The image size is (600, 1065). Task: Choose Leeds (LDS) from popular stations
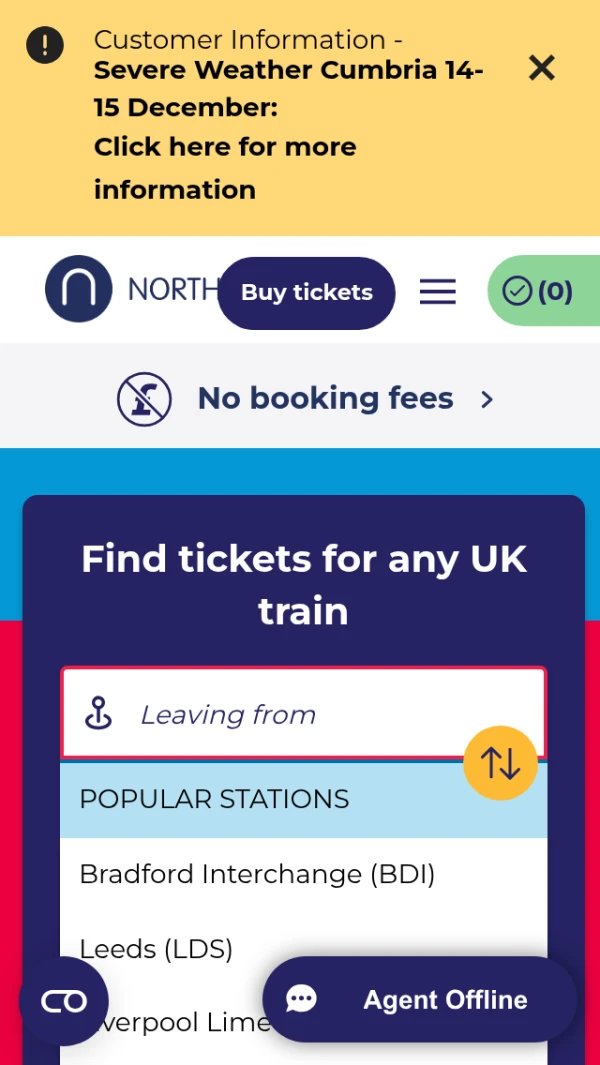click(156, 948)
